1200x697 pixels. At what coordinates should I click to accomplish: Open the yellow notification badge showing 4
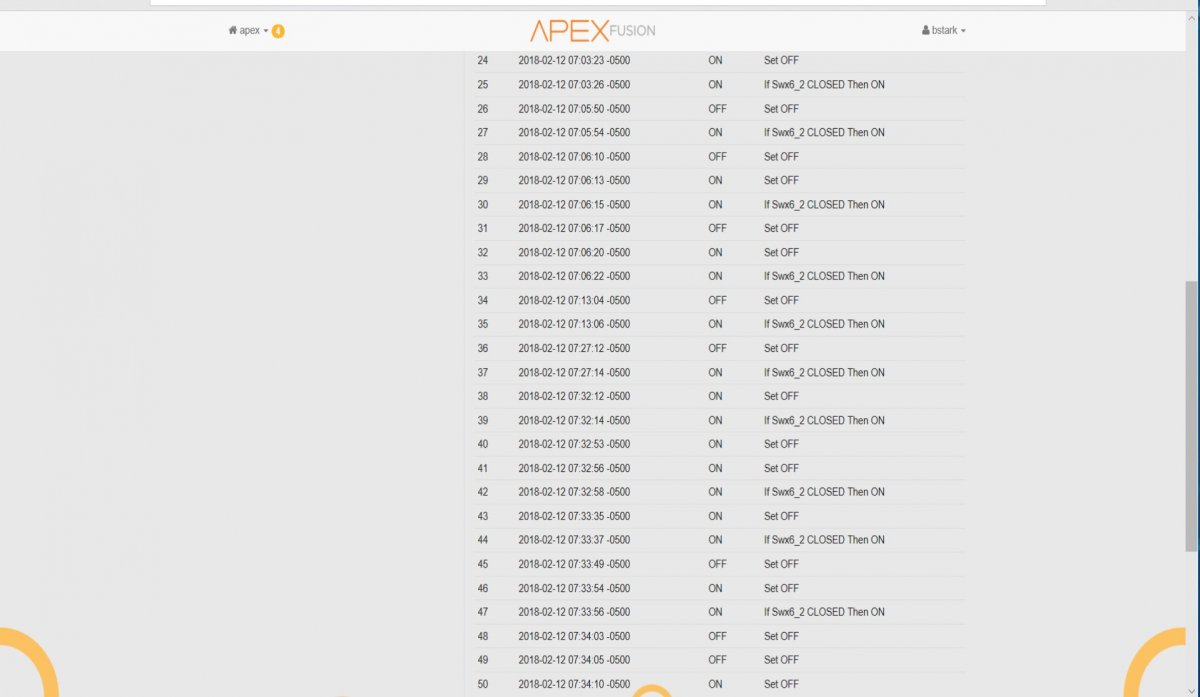click(278, 31)
